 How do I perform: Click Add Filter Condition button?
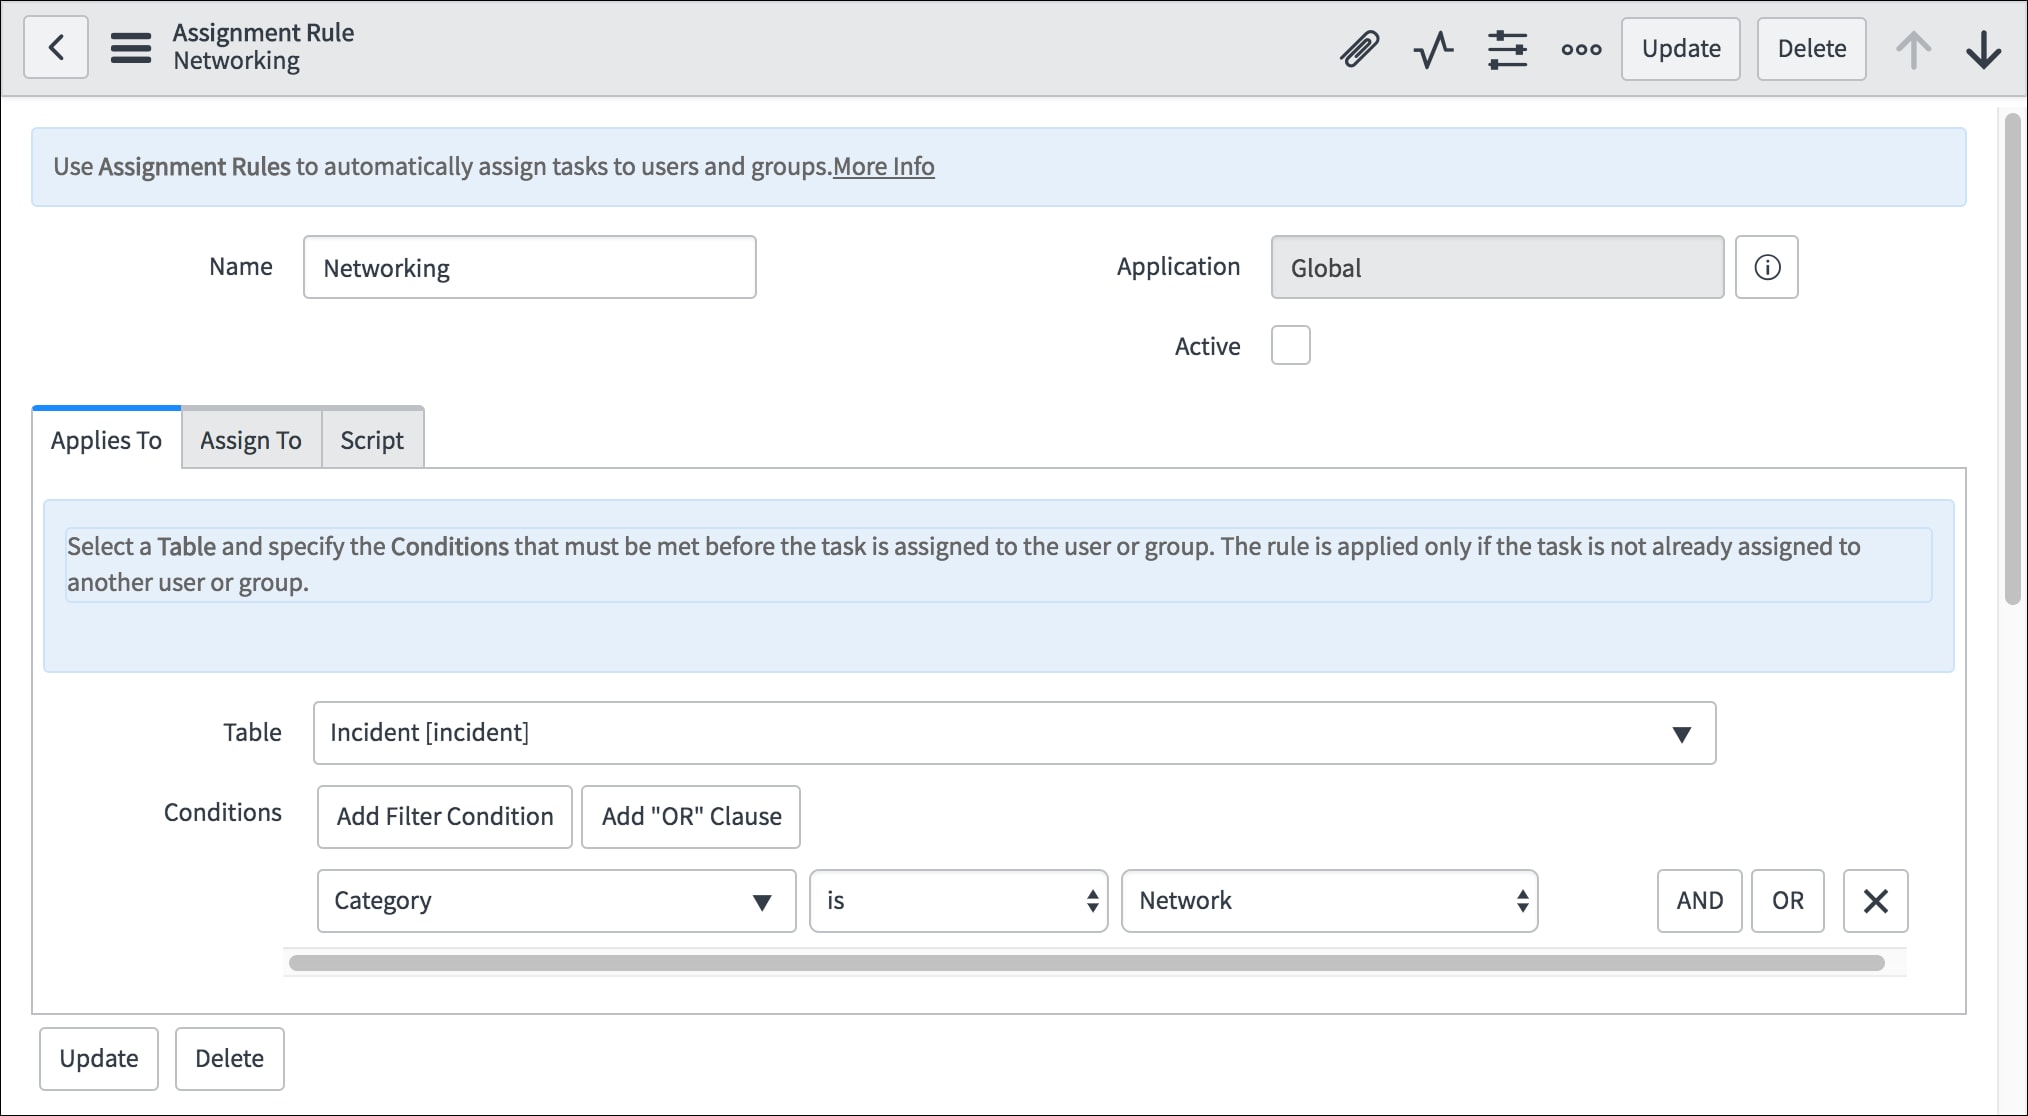point(444,816)
